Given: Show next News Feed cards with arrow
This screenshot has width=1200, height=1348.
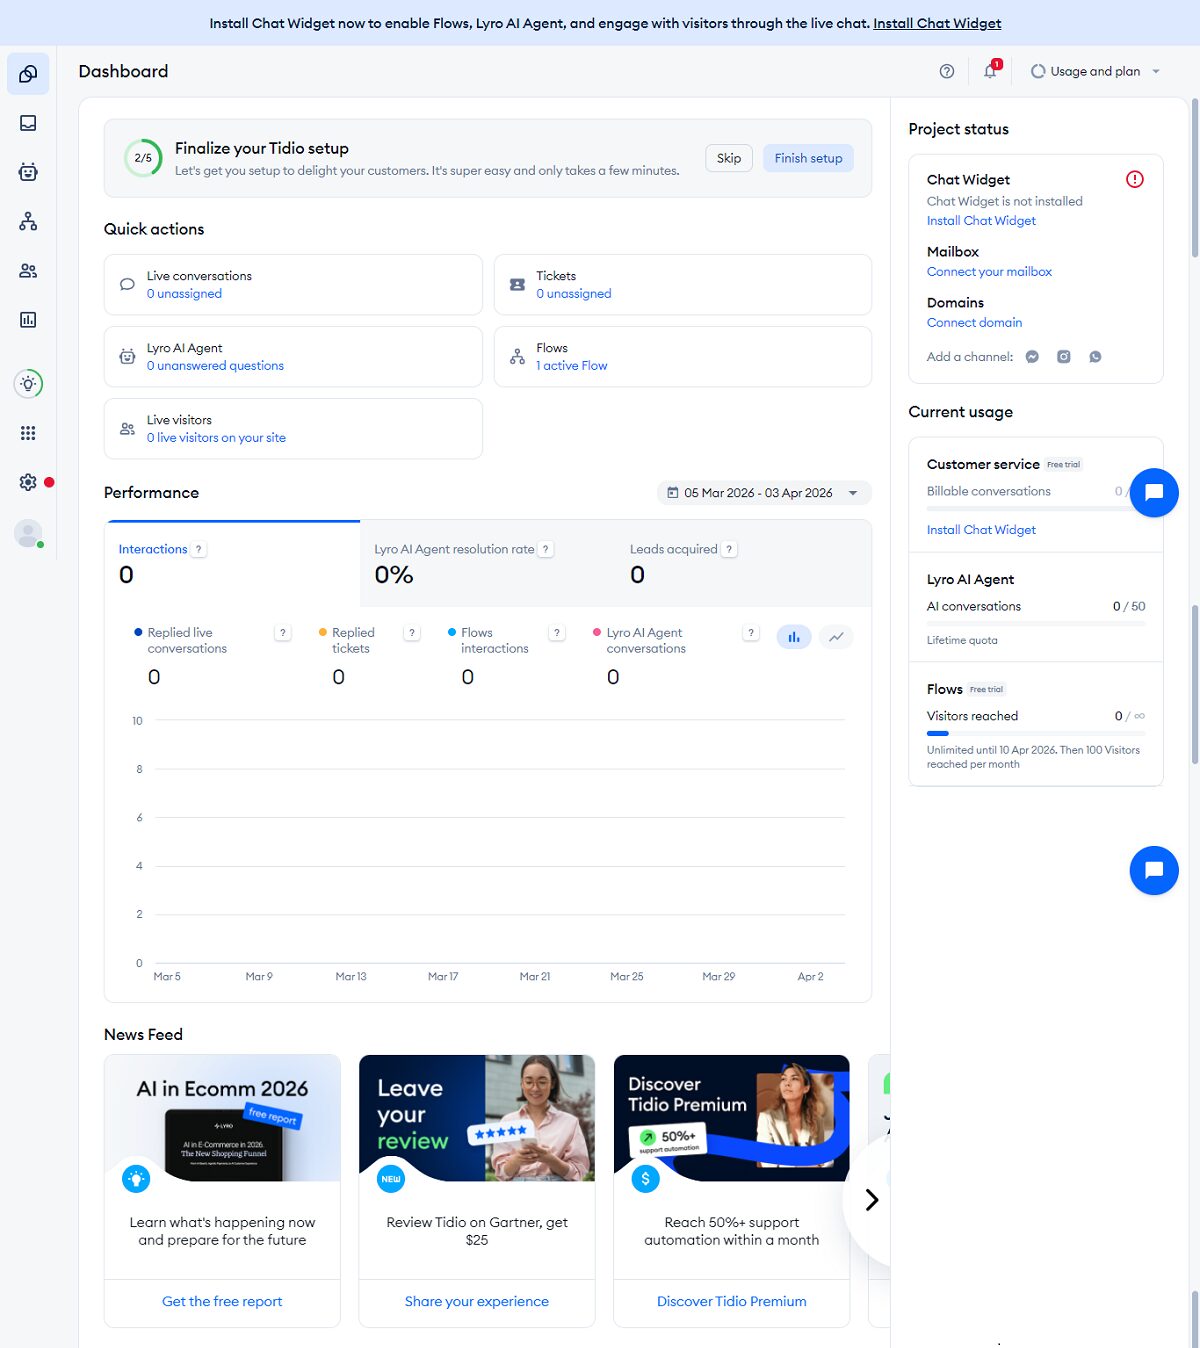Looking at the screenshot, I should [x=870, y=1199].
